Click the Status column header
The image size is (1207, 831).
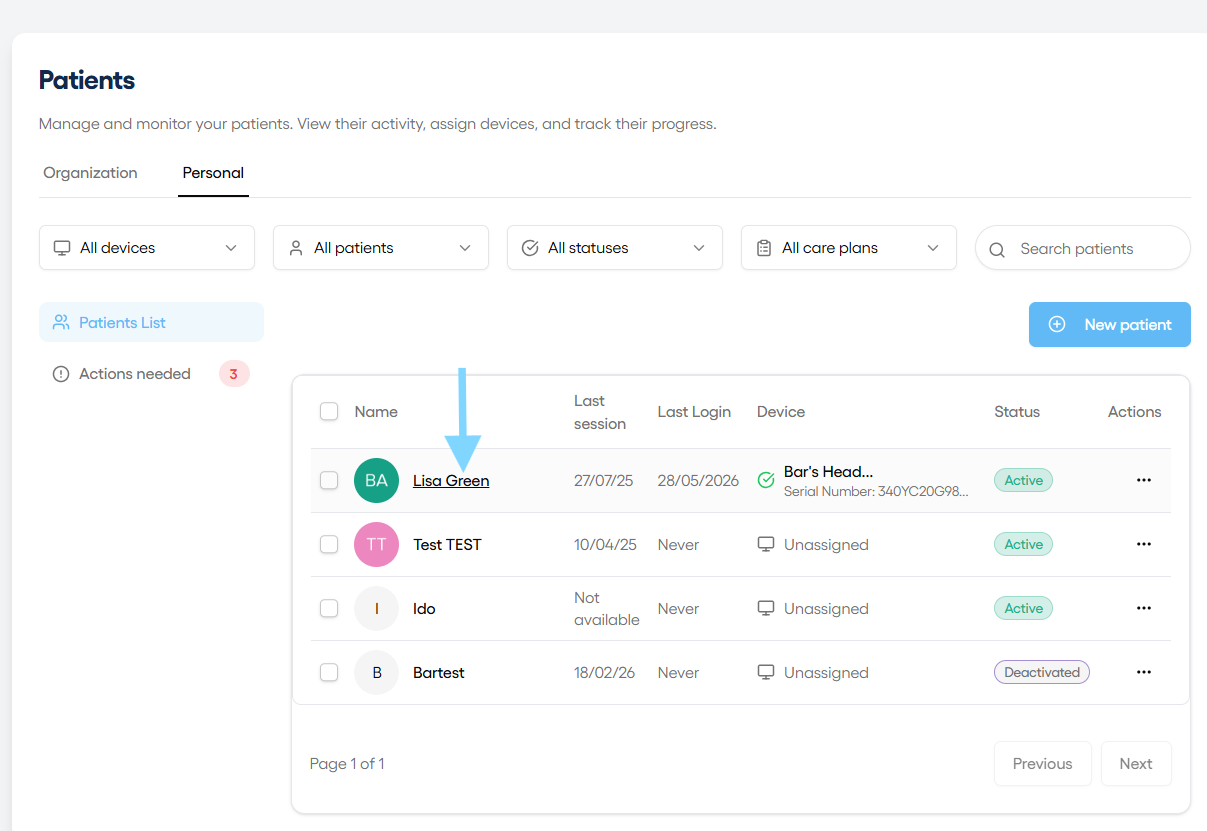[x=1017, y=411]
